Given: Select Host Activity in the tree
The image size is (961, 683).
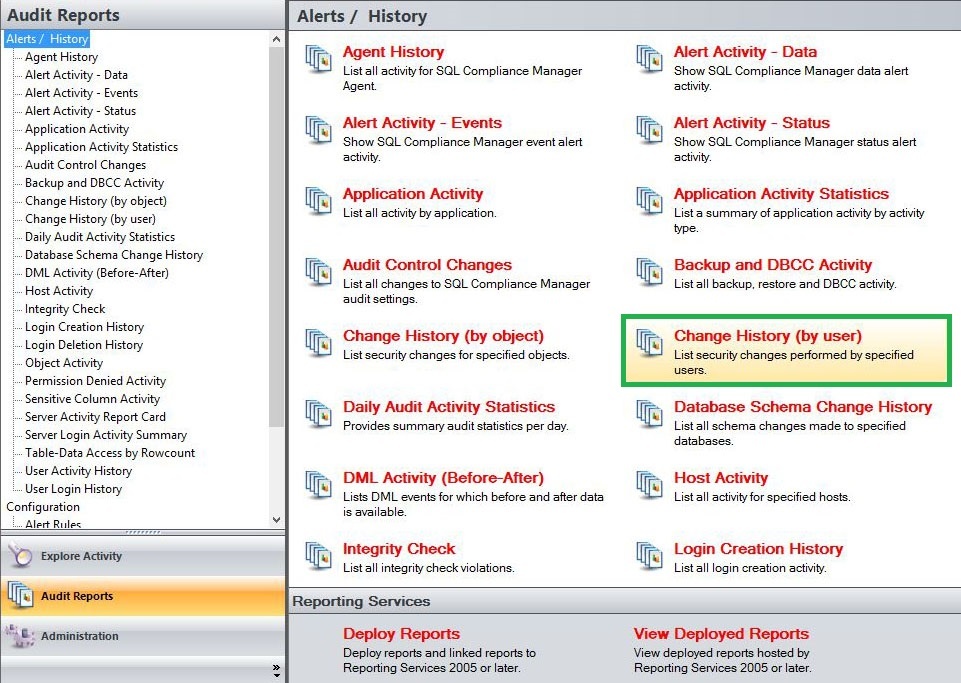Looking at the screenshot, I should [59, 291].
